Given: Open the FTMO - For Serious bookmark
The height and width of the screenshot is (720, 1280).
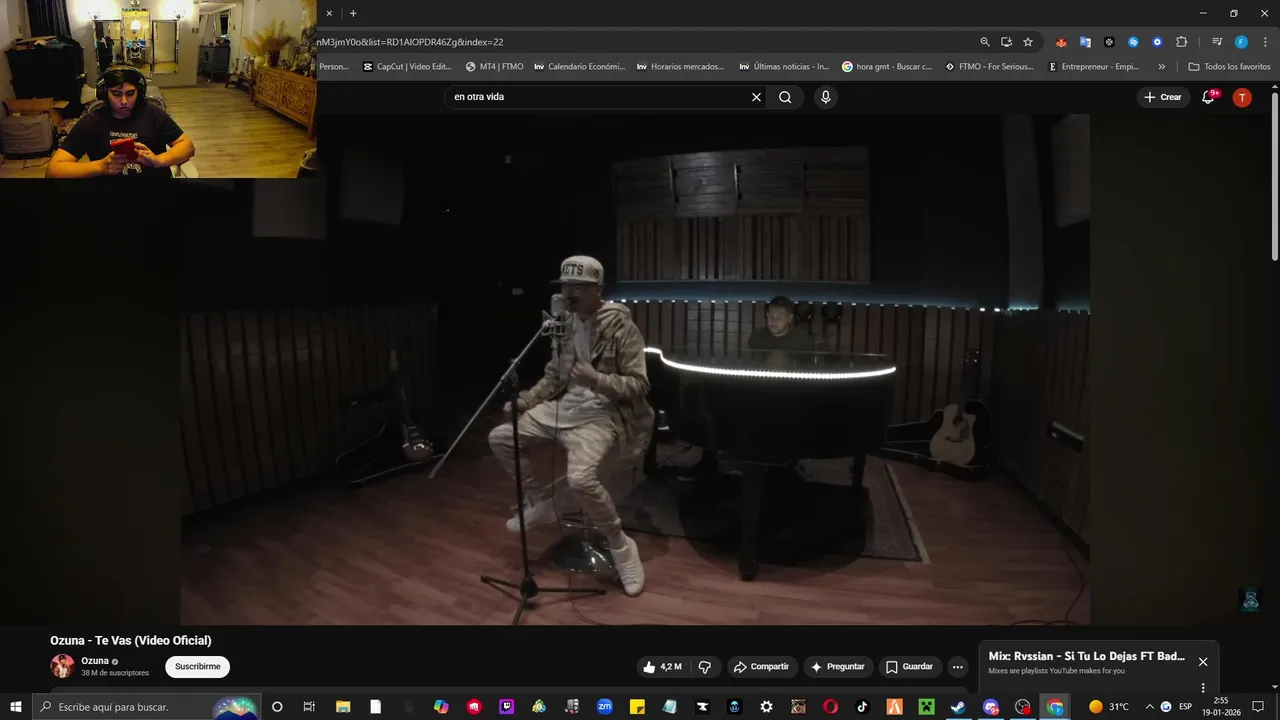Looking at the screenshot, I should pyautogui.click(x=989, y=67).
